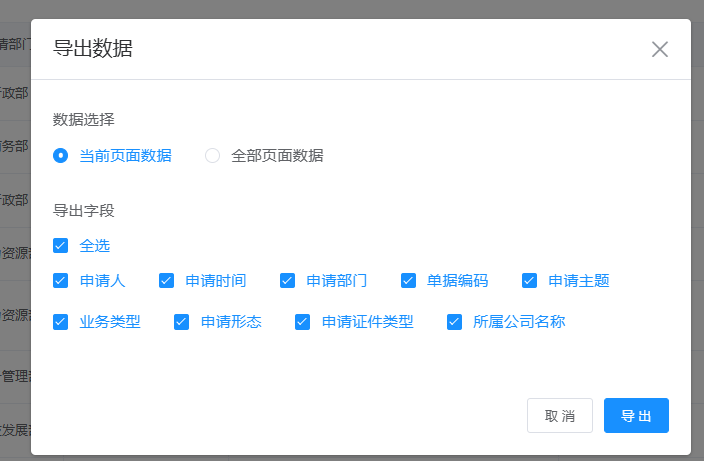Uncheck the 单据编码 field
Viewport: 704px width, 461px height.
click(409, 281)
